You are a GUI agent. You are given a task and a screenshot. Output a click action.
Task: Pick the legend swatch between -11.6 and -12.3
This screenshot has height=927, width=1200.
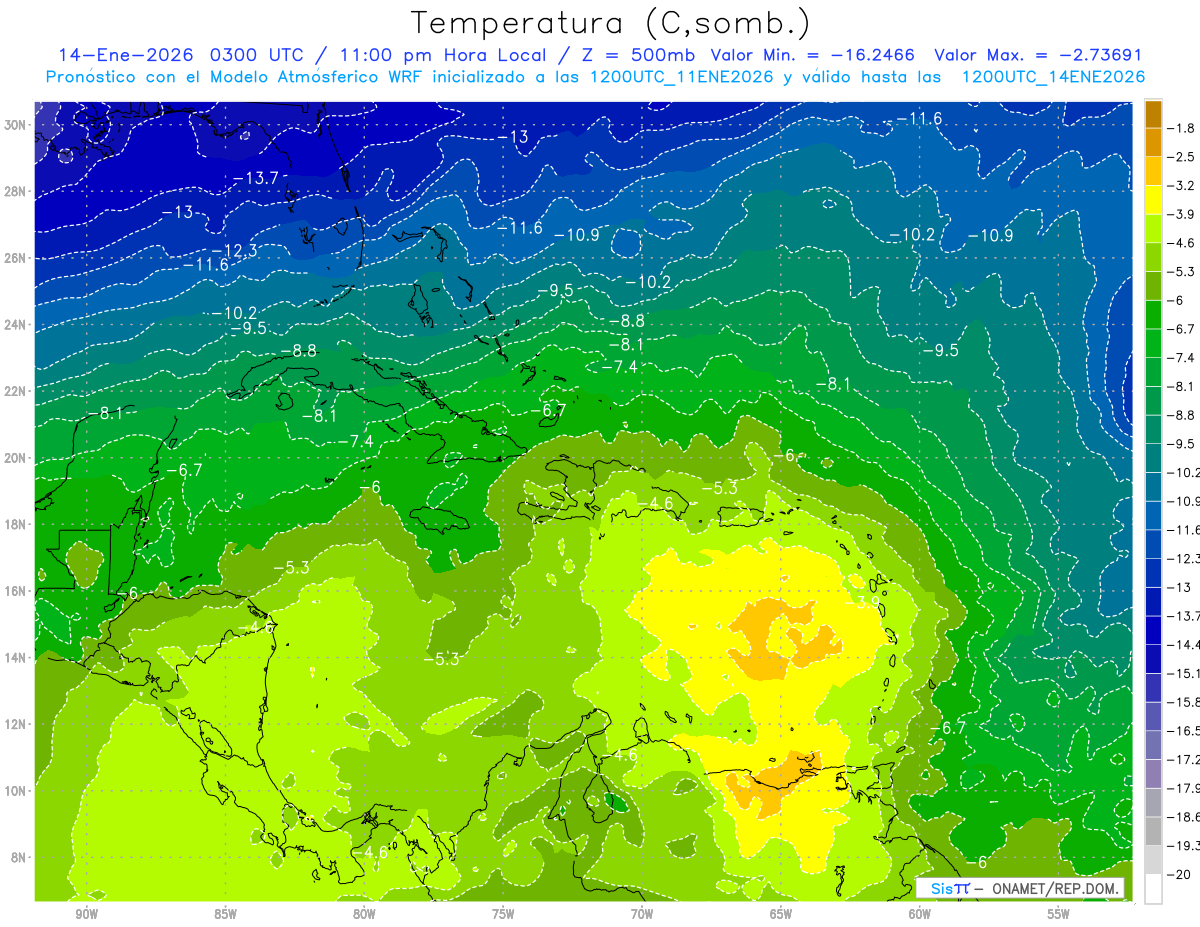tap(1153, 544)
